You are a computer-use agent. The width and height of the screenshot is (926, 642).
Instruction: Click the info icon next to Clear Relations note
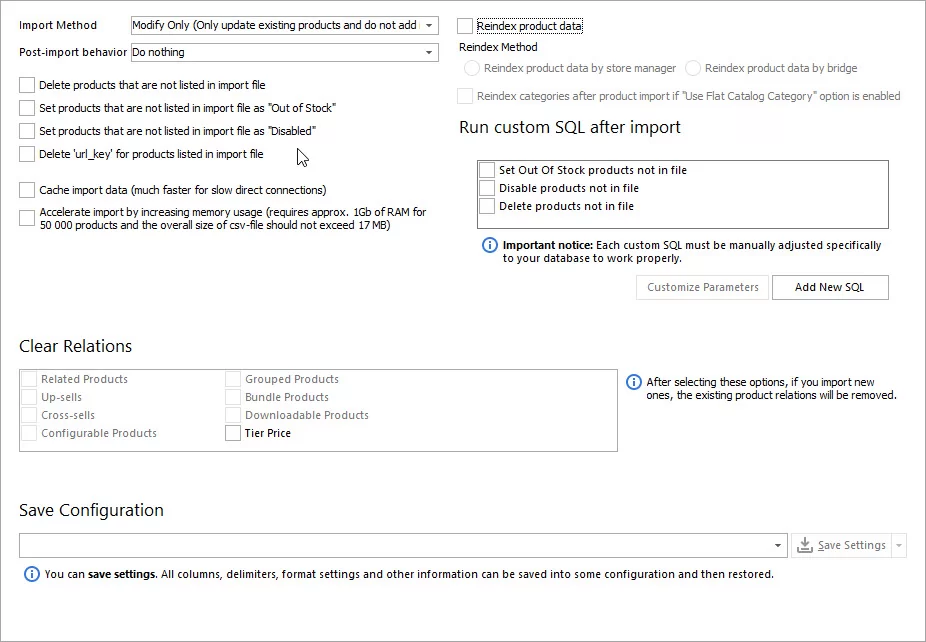pos(633,382)
